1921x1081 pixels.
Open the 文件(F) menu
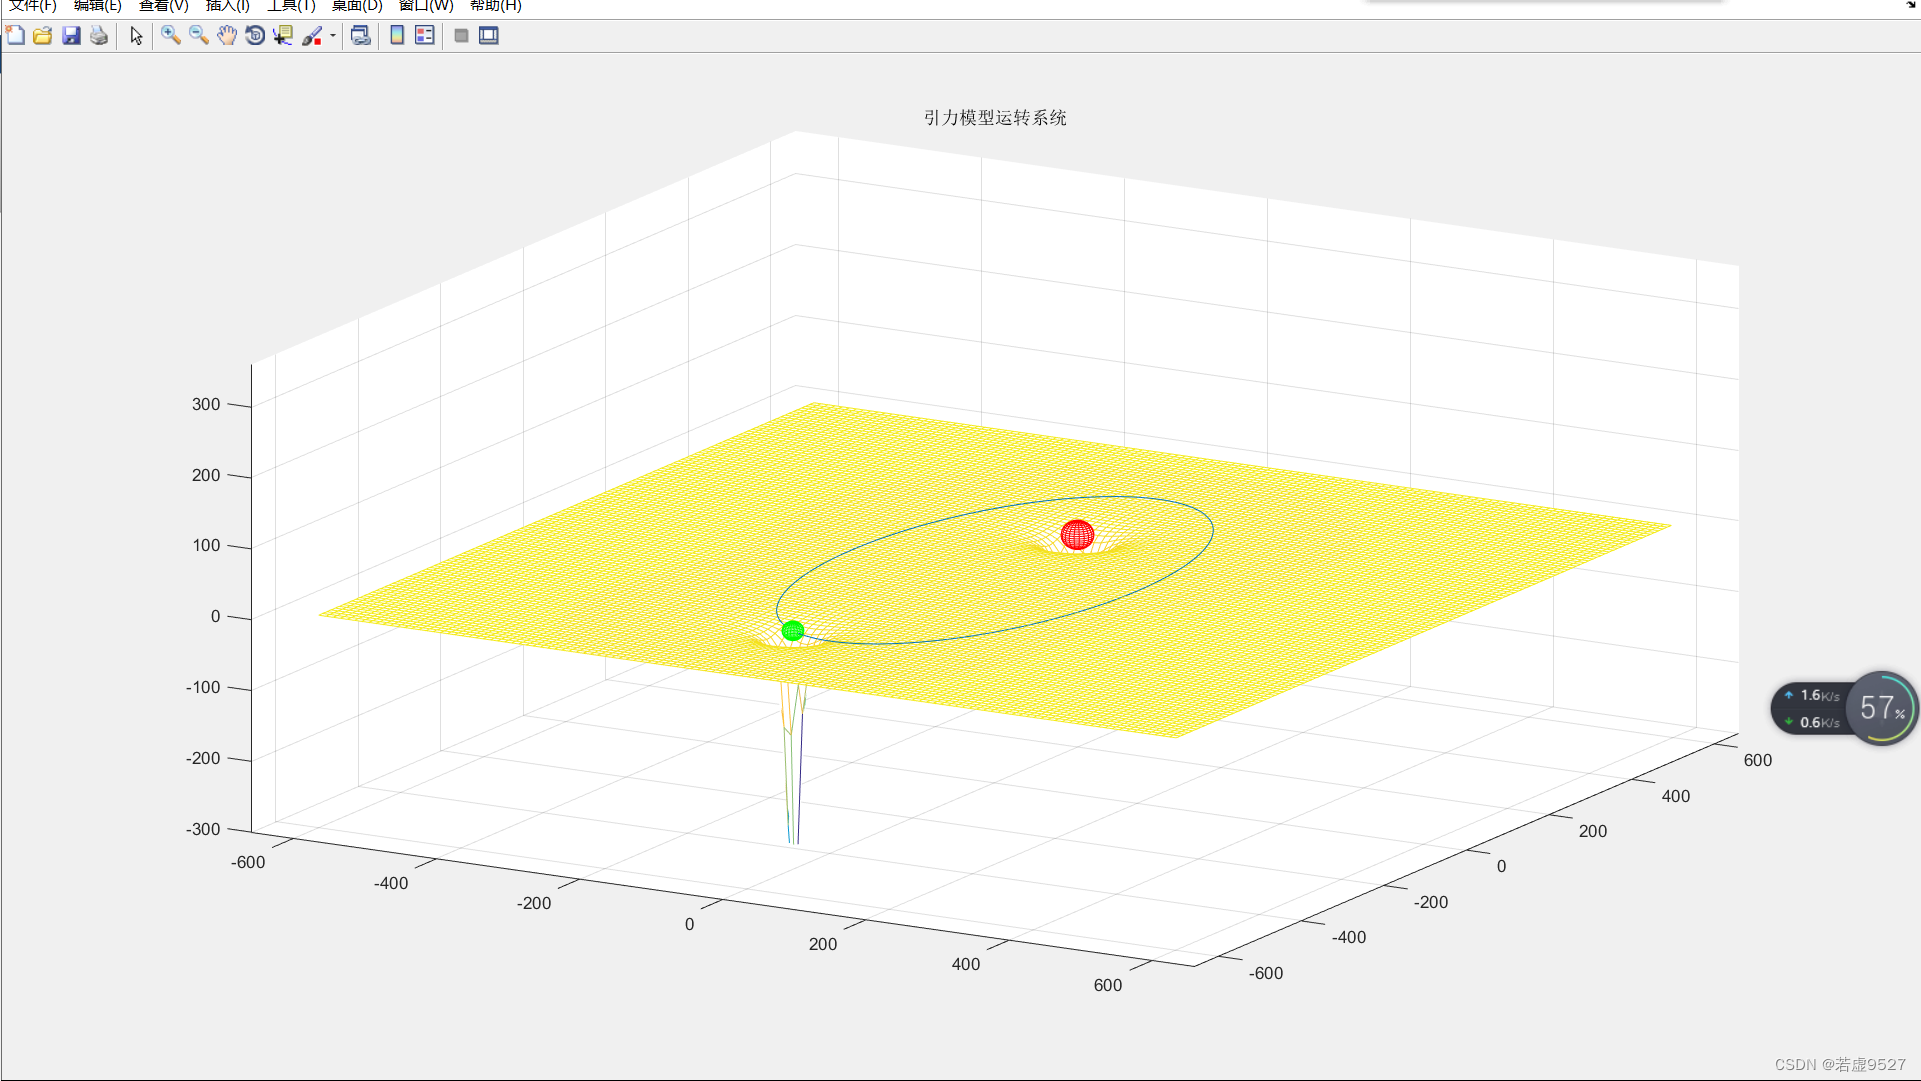[33, 6]
